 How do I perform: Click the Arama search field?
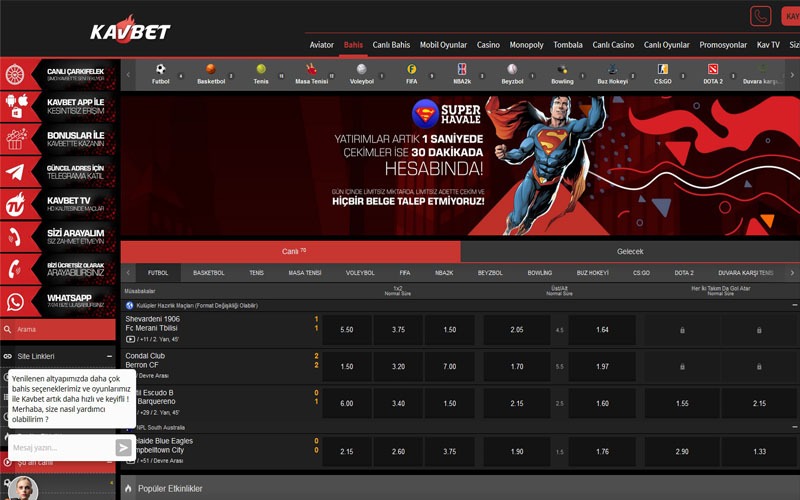click(x=60, y=329)
